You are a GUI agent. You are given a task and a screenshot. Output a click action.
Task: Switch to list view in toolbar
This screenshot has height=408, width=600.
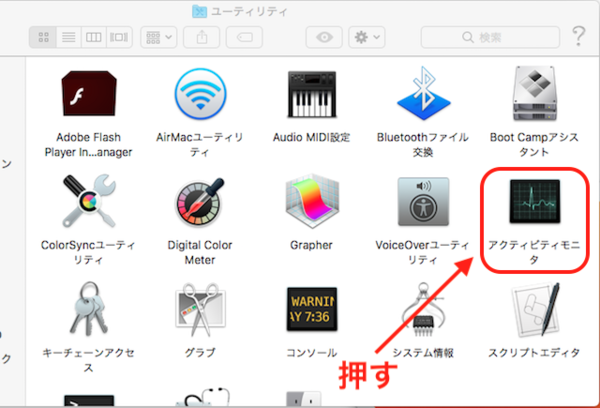click(x=68, y=37)
